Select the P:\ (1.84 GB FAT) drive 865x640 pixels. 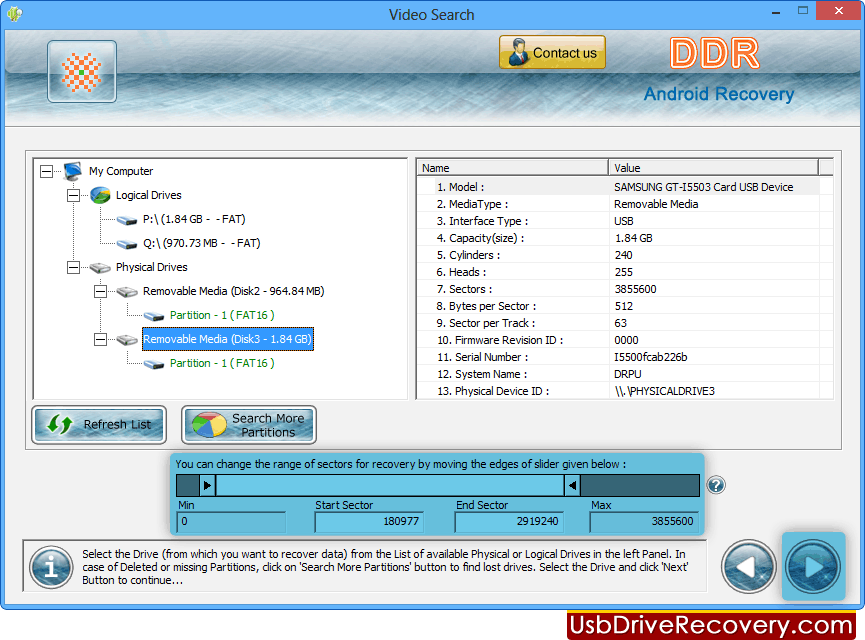(x=194, y=220)
